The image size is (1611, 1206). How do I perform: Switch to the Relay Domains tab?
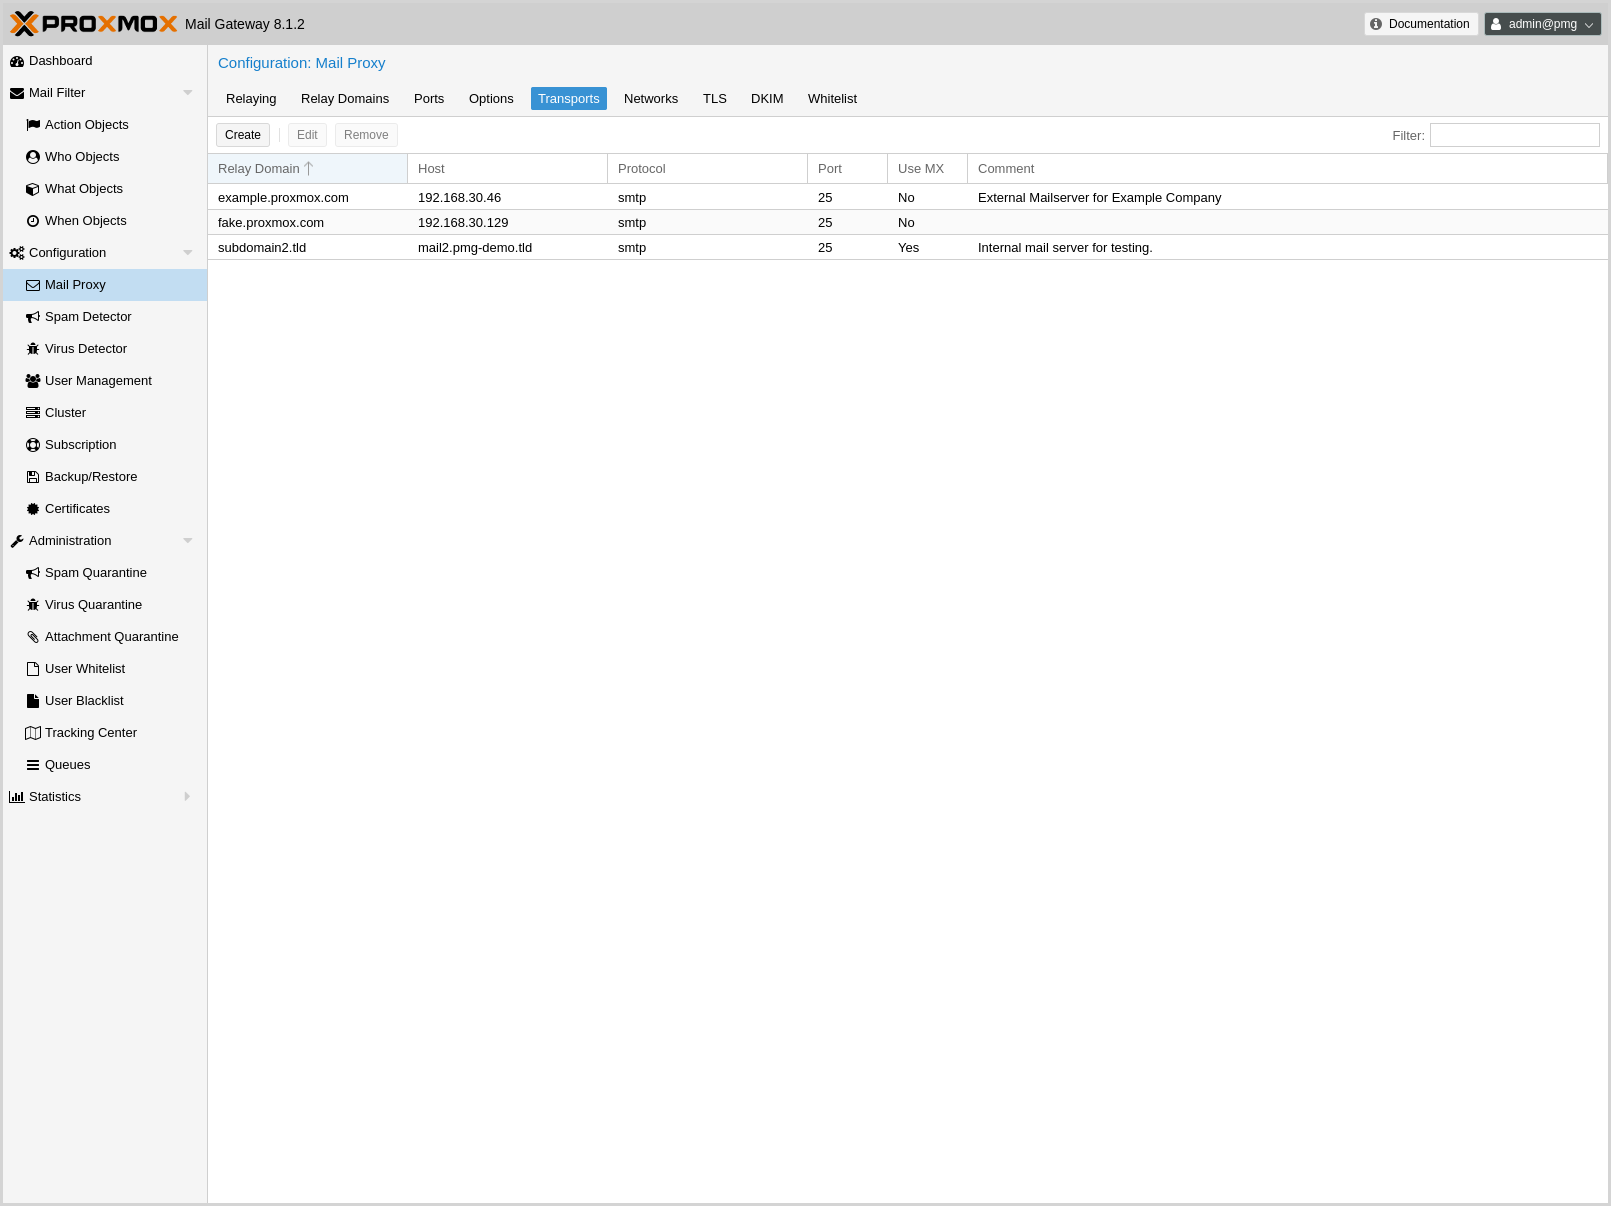pyautogui.click(x=344, y=99)
